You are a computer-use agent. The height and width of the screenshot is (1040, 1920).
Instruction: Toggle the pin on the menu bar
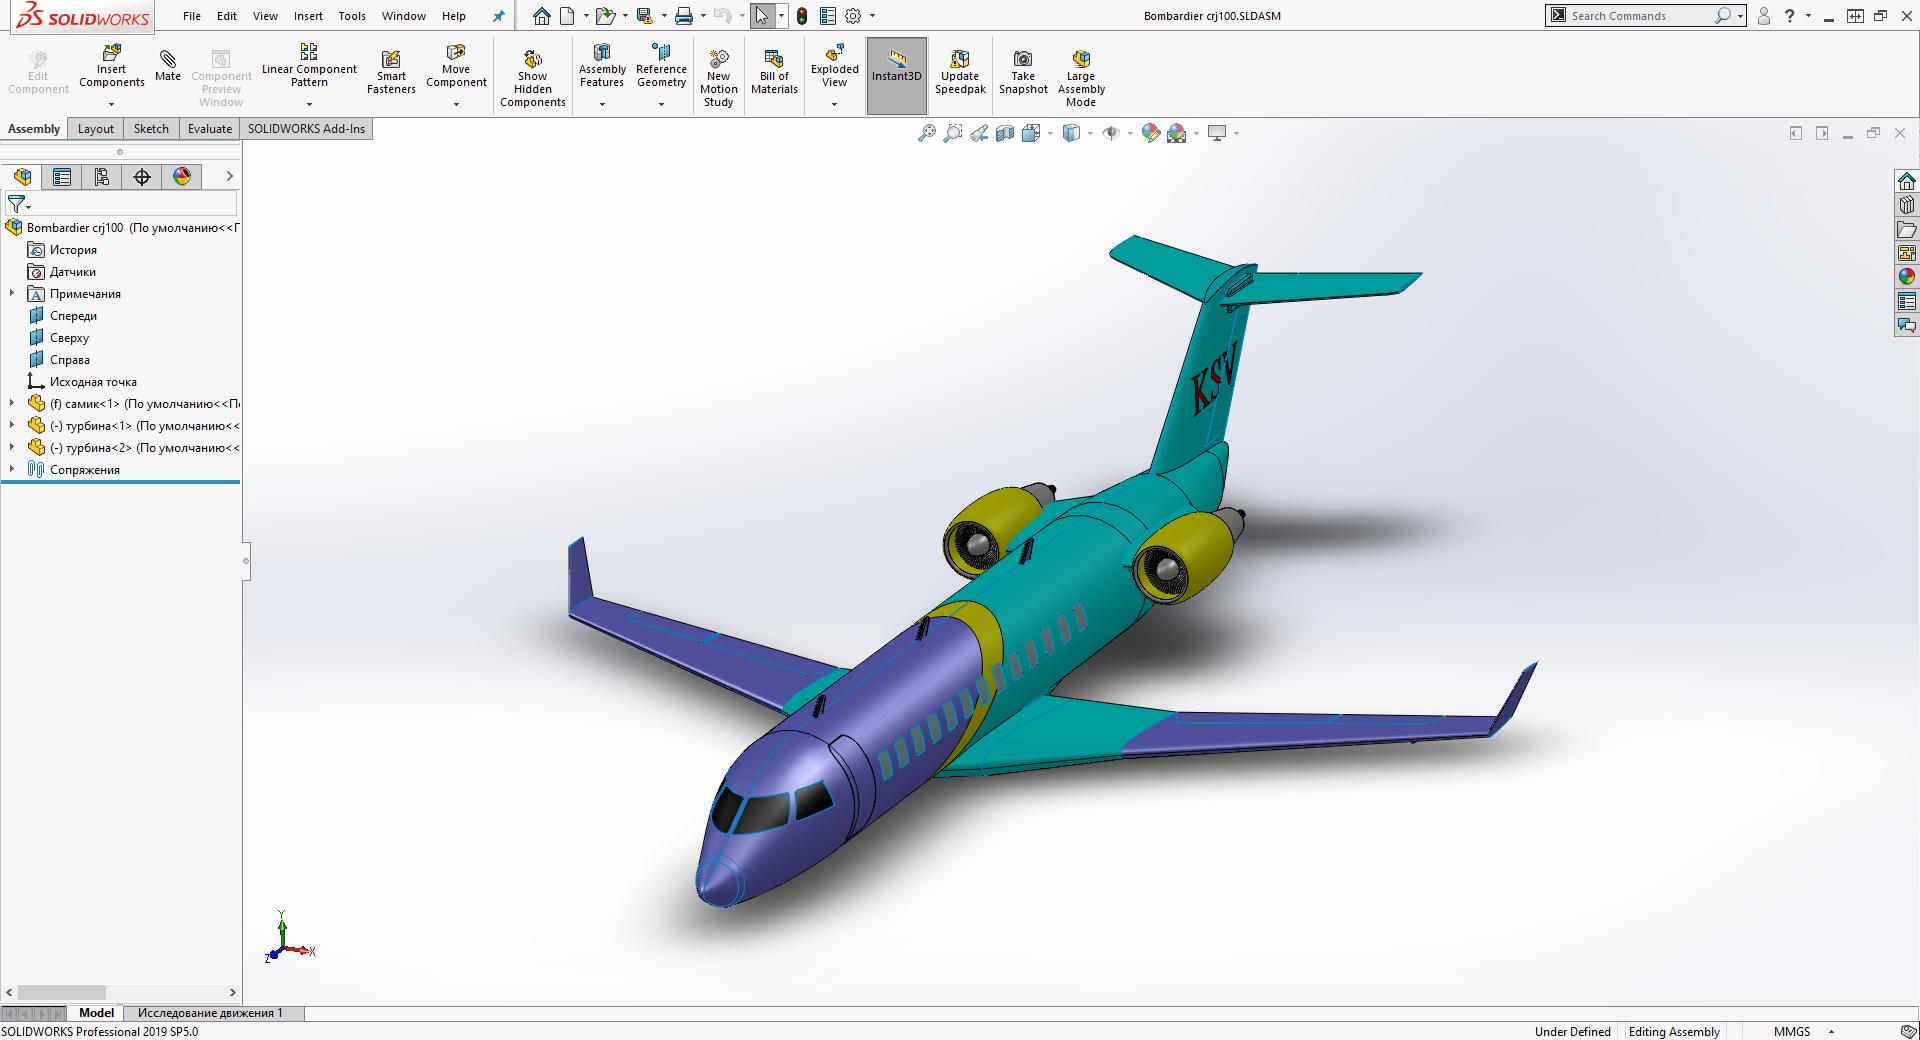[498, 16]
